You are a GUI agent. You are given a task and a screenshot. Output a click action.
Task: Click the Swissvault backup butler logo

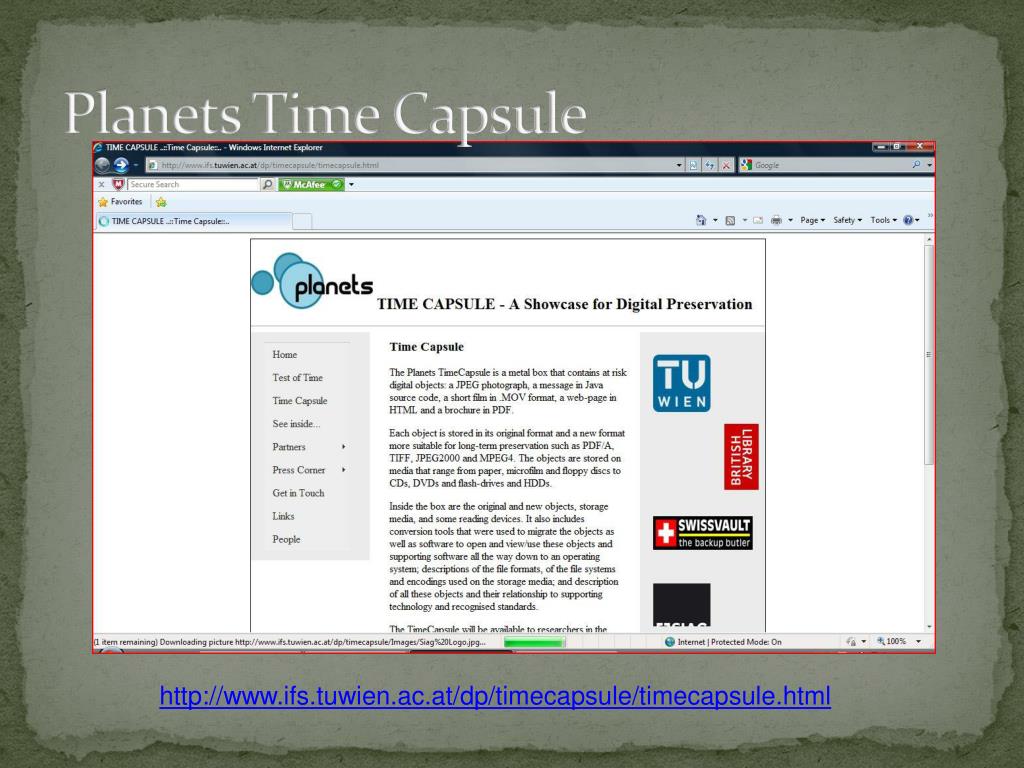tap(703, 533)
